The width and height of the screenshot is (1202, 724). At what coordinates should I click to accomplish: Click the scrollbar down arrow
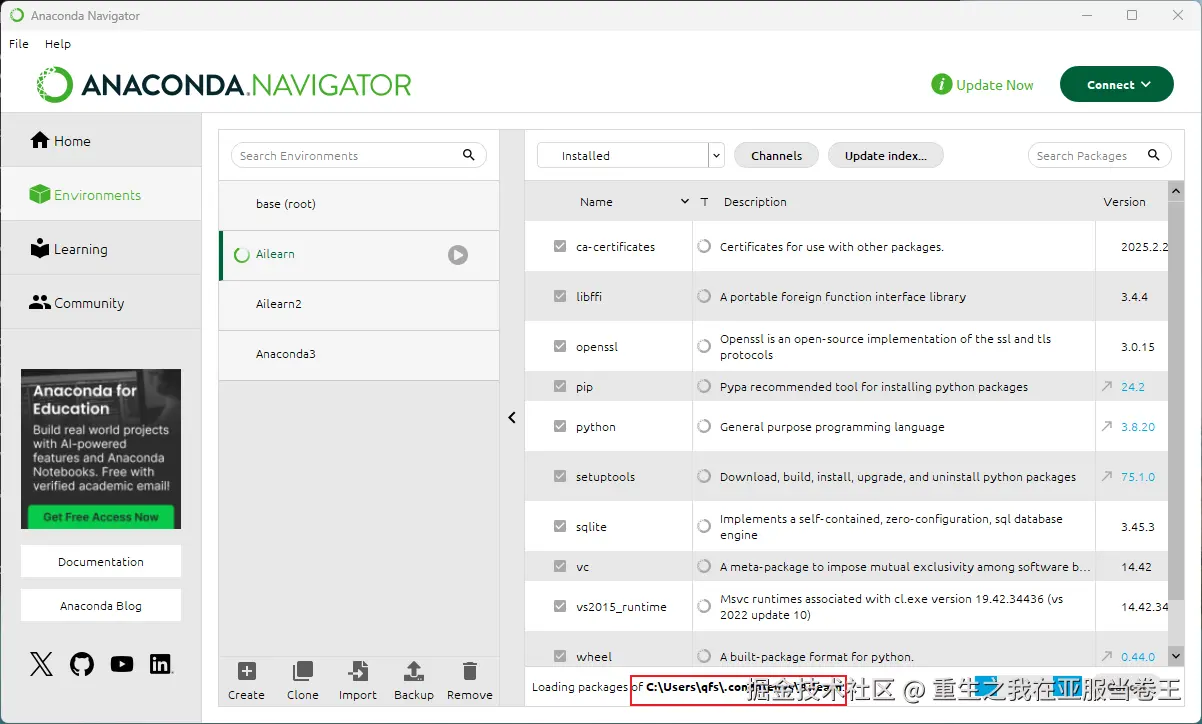1176,656
